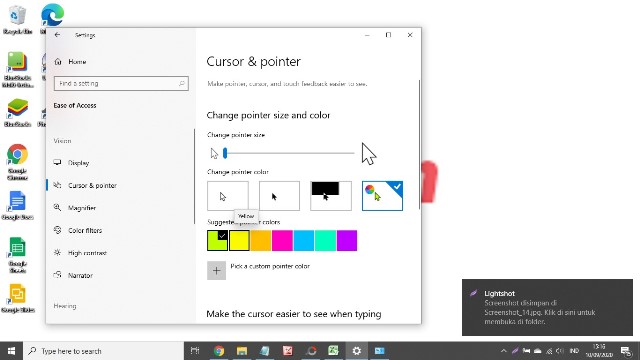
Task: Select the Google Sheets desktop shortcut
Action: [x=17, y=255]
